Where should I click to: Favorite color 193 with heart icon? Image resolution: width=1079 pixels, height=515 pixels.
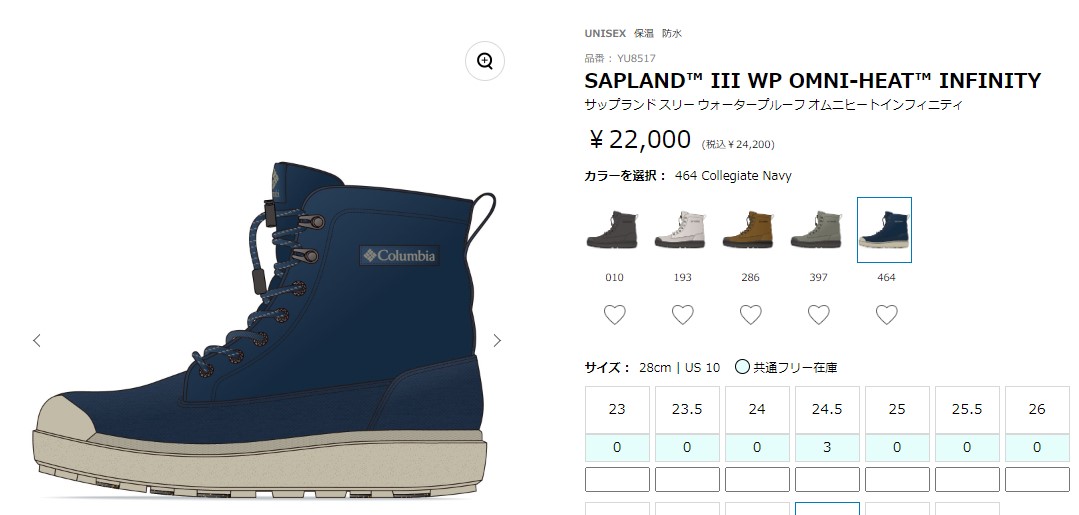click(x=683, y=315)
